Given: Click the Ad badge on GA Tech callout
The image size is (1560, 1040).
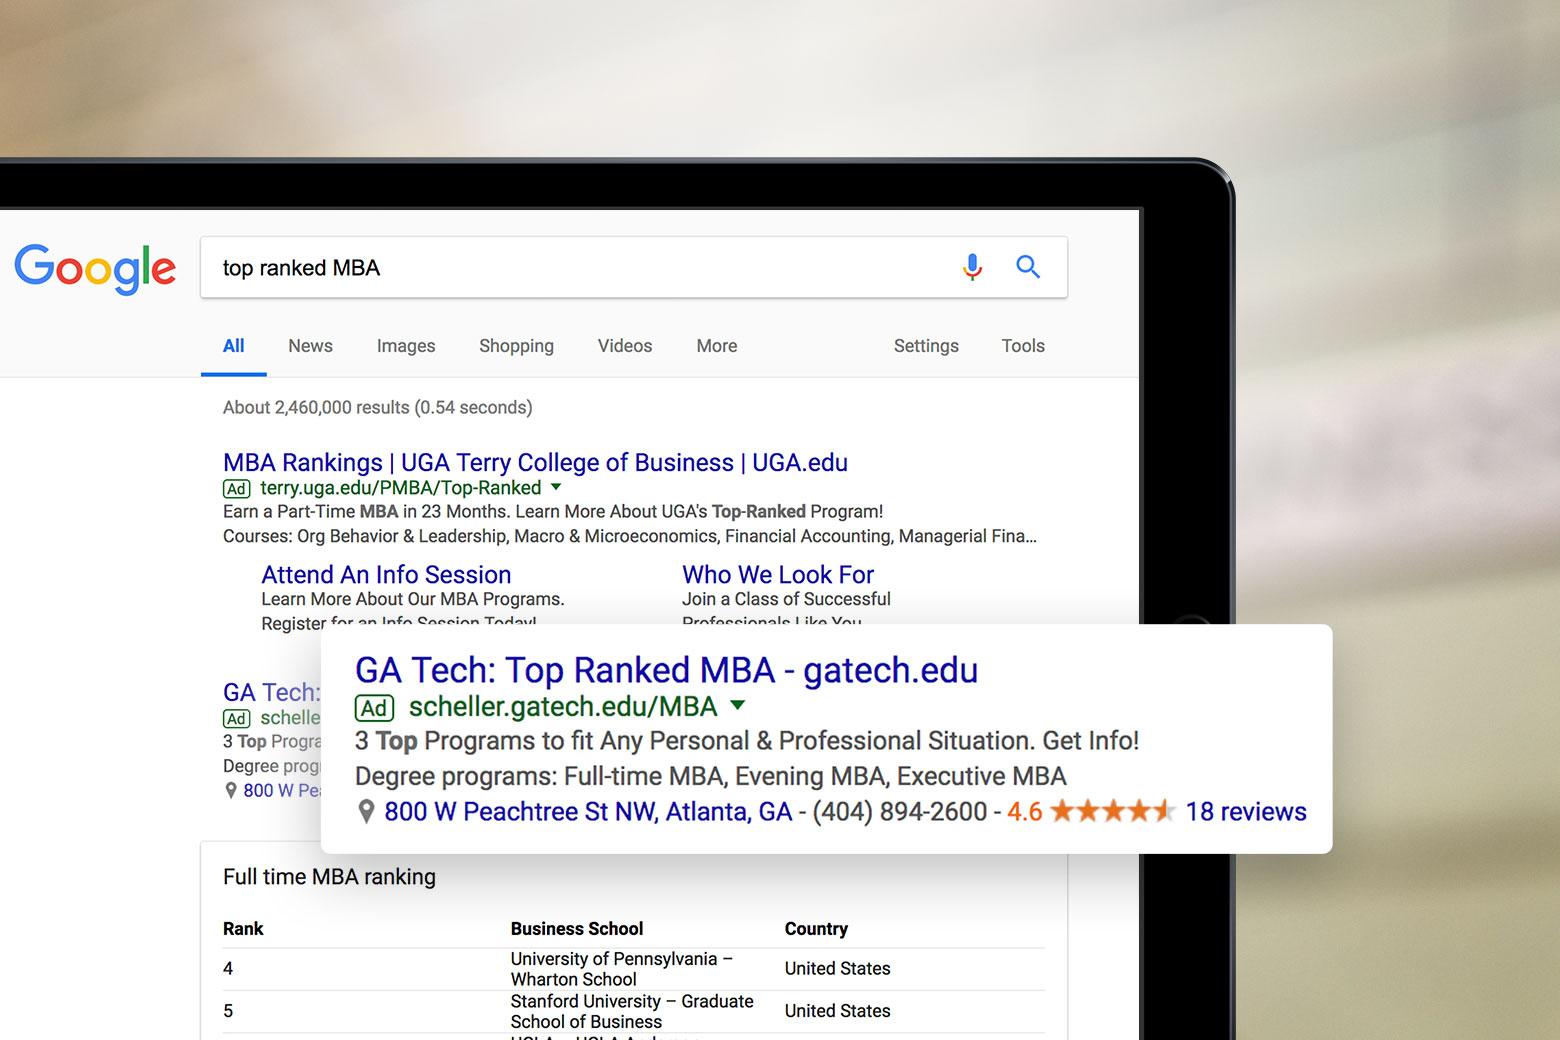Looking at the screenshot, I should 374,708.
